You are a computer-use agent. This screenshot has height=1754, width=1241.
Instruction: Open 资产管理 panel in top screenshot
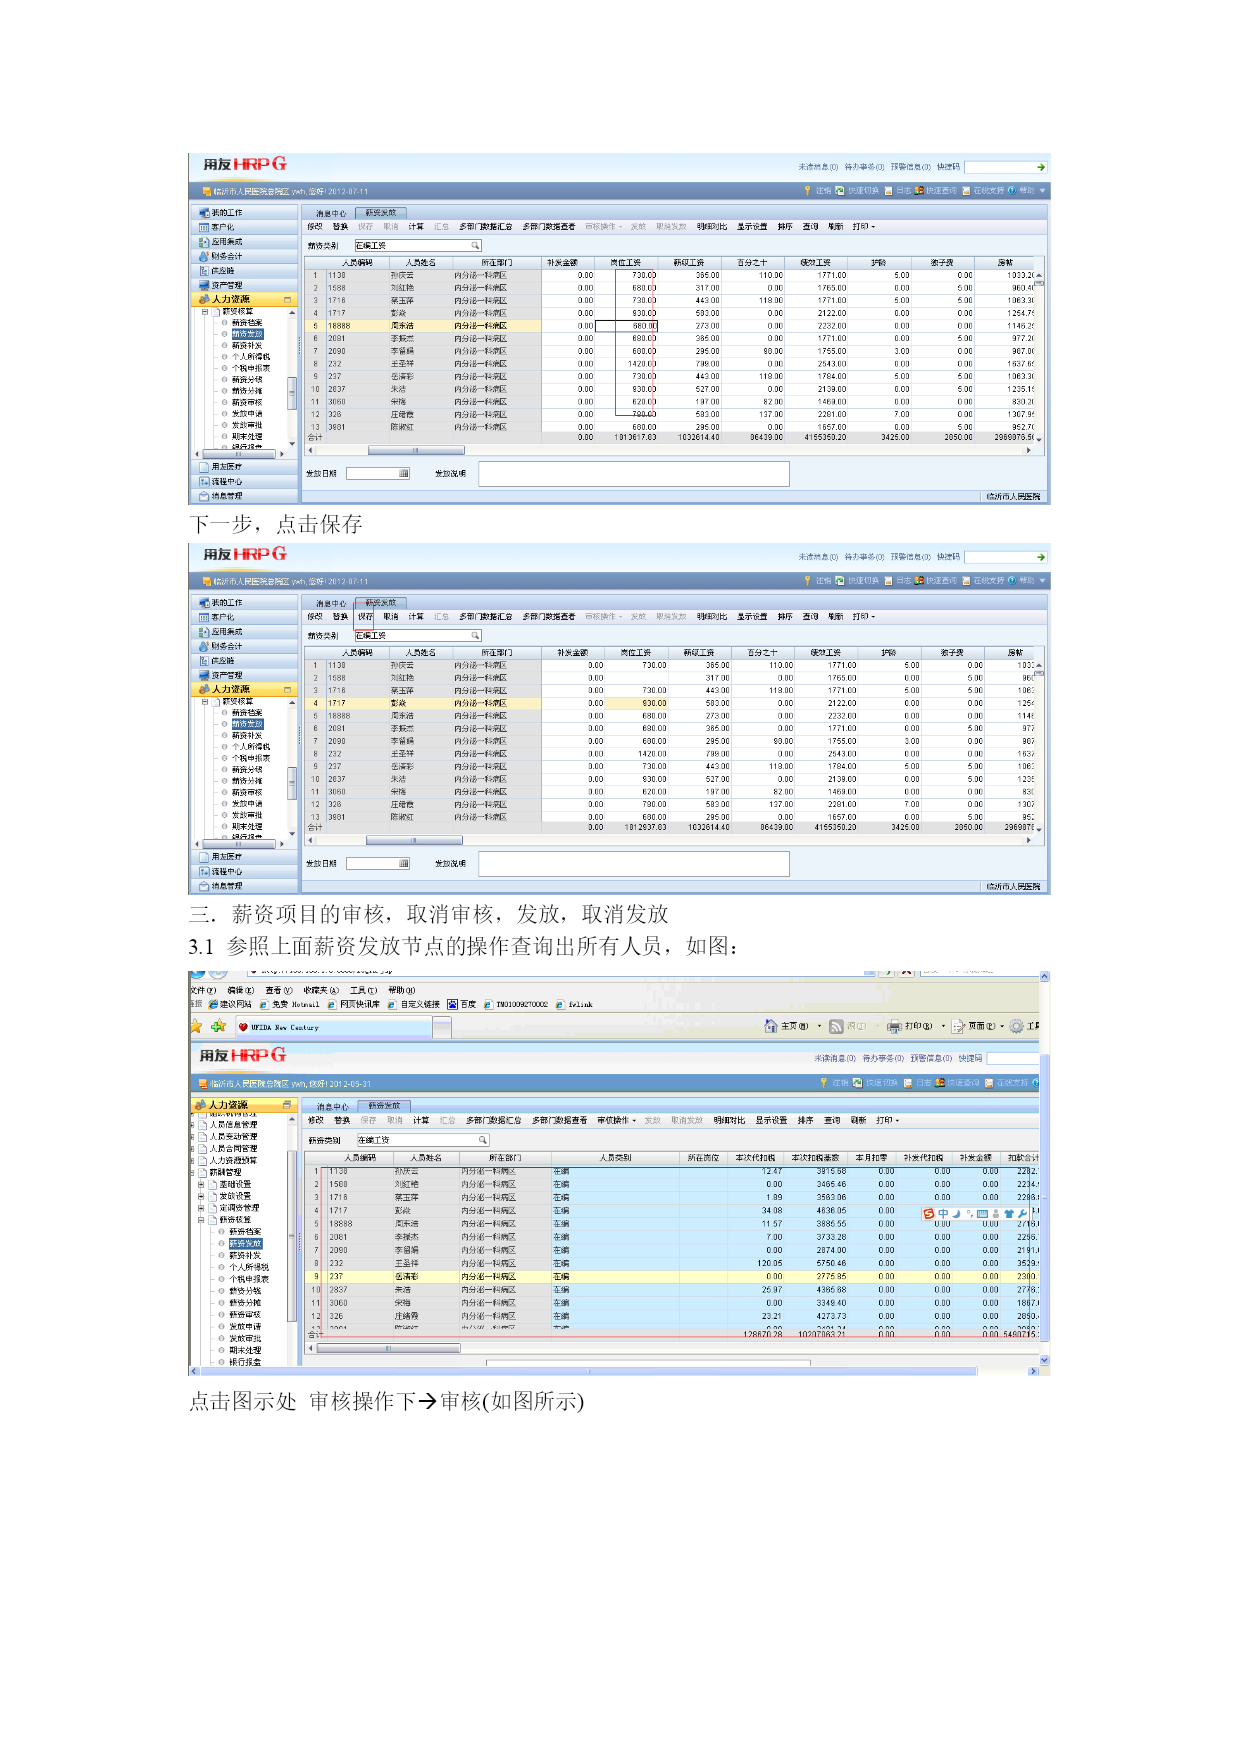click(244, 285)
